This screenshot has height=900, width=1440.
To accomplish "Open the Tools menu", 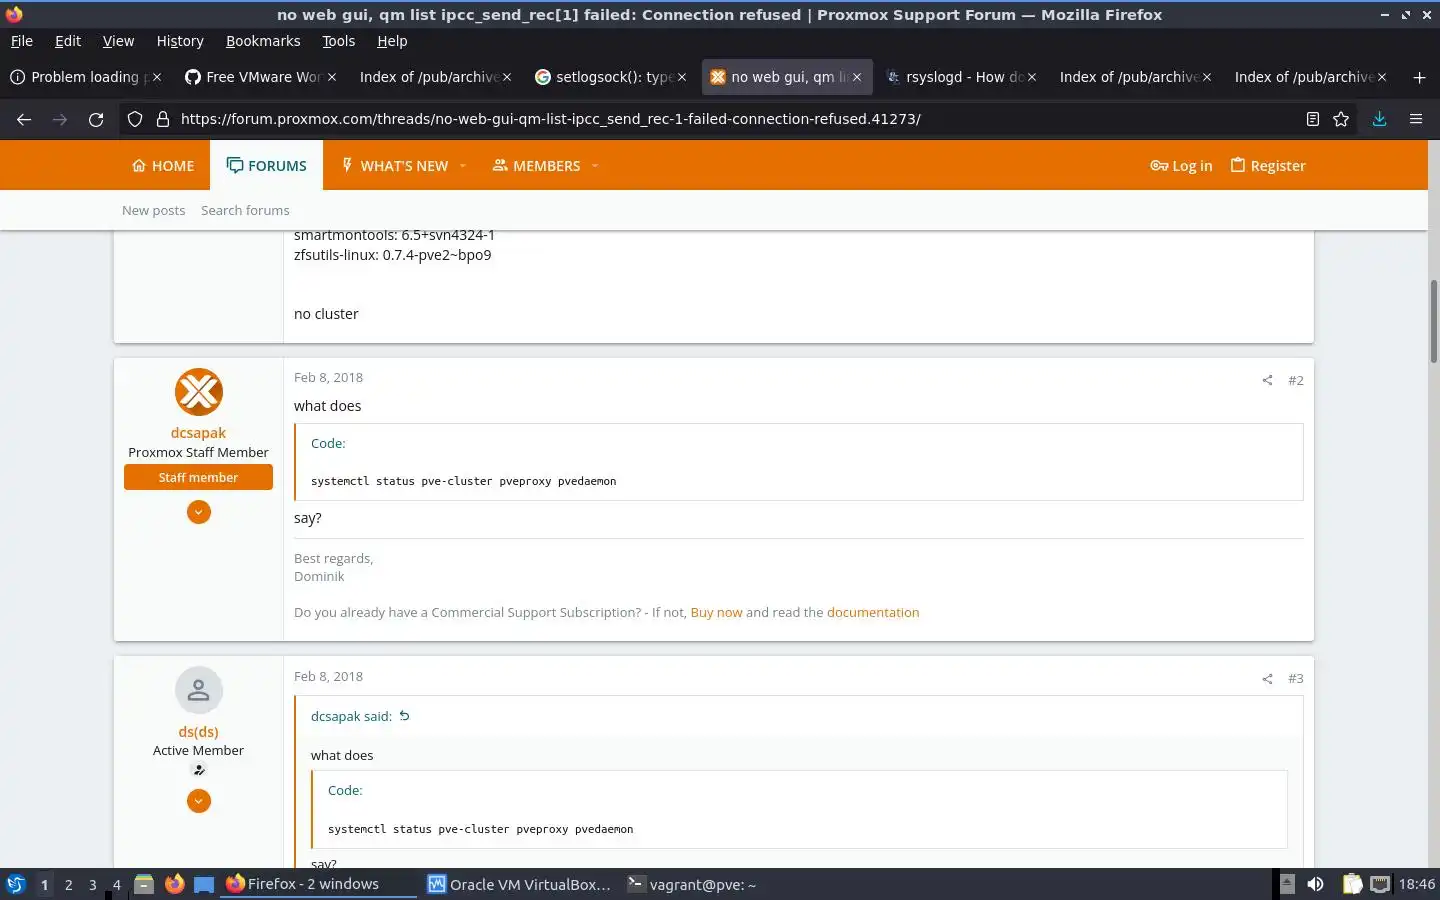I will pyautogui.click(x=338, y=41).
